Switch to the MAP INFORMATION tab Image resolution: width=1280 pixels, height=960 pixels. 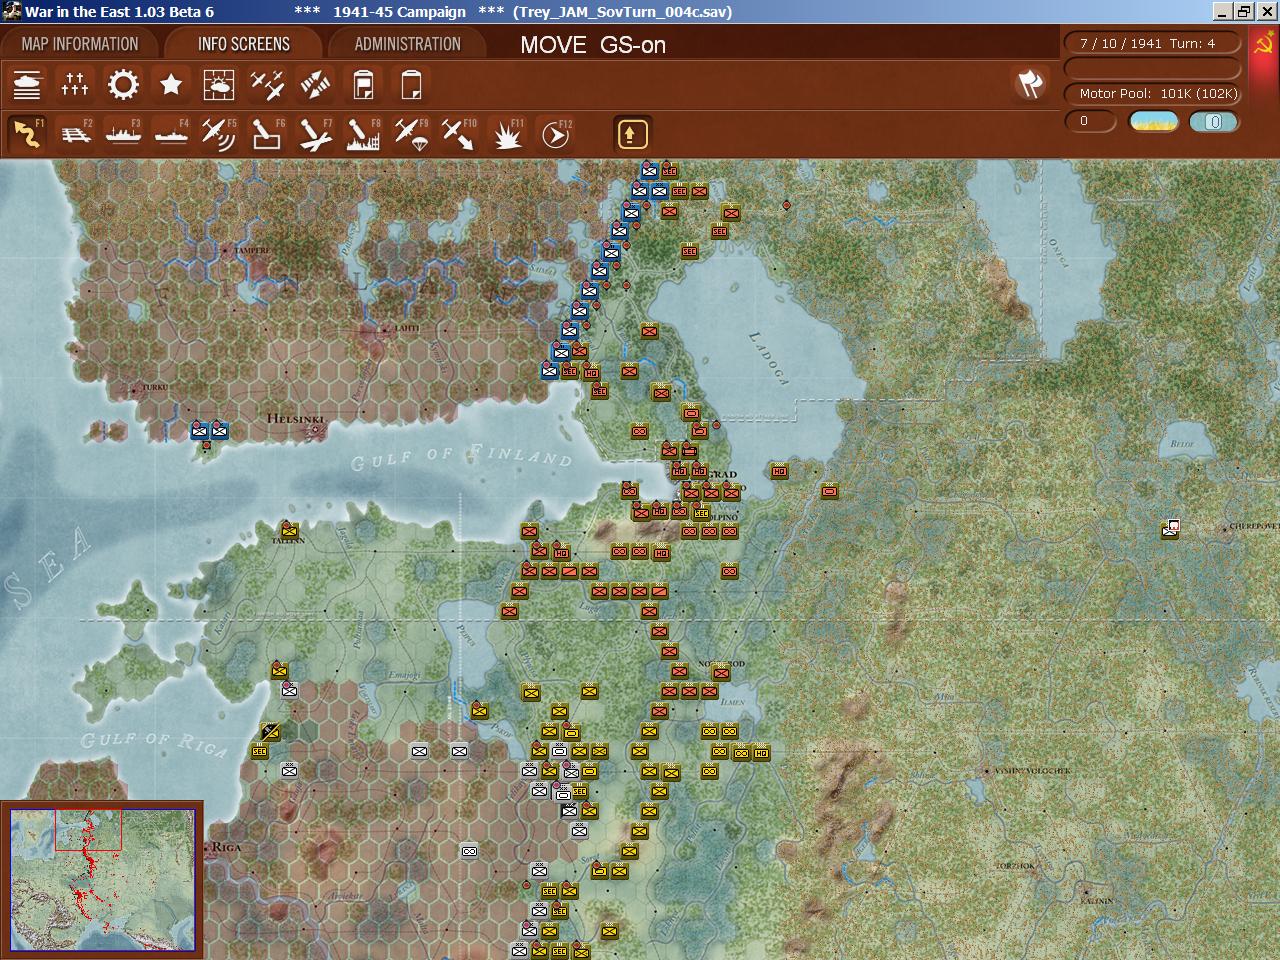coord(80,44)
